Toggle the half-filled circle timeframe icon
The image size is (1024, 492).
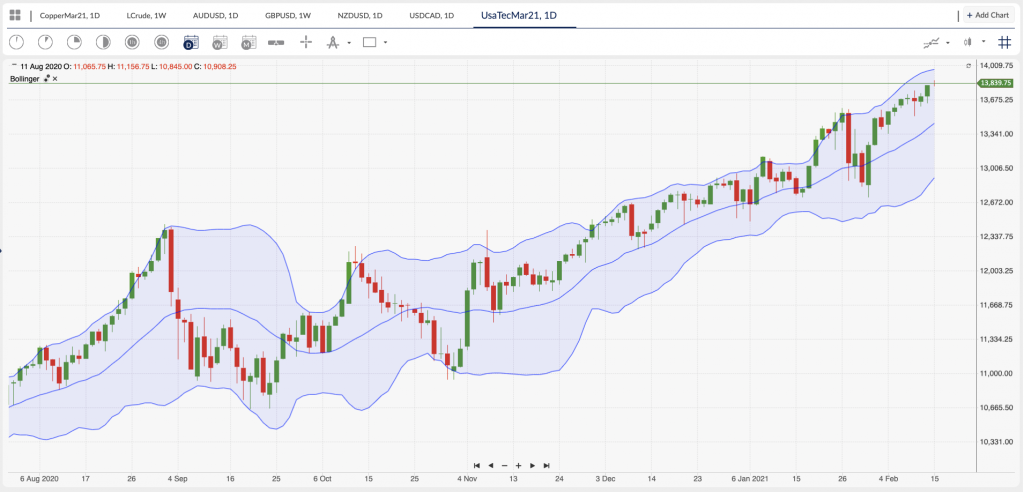pyautogui.click(x=103, y=42)
